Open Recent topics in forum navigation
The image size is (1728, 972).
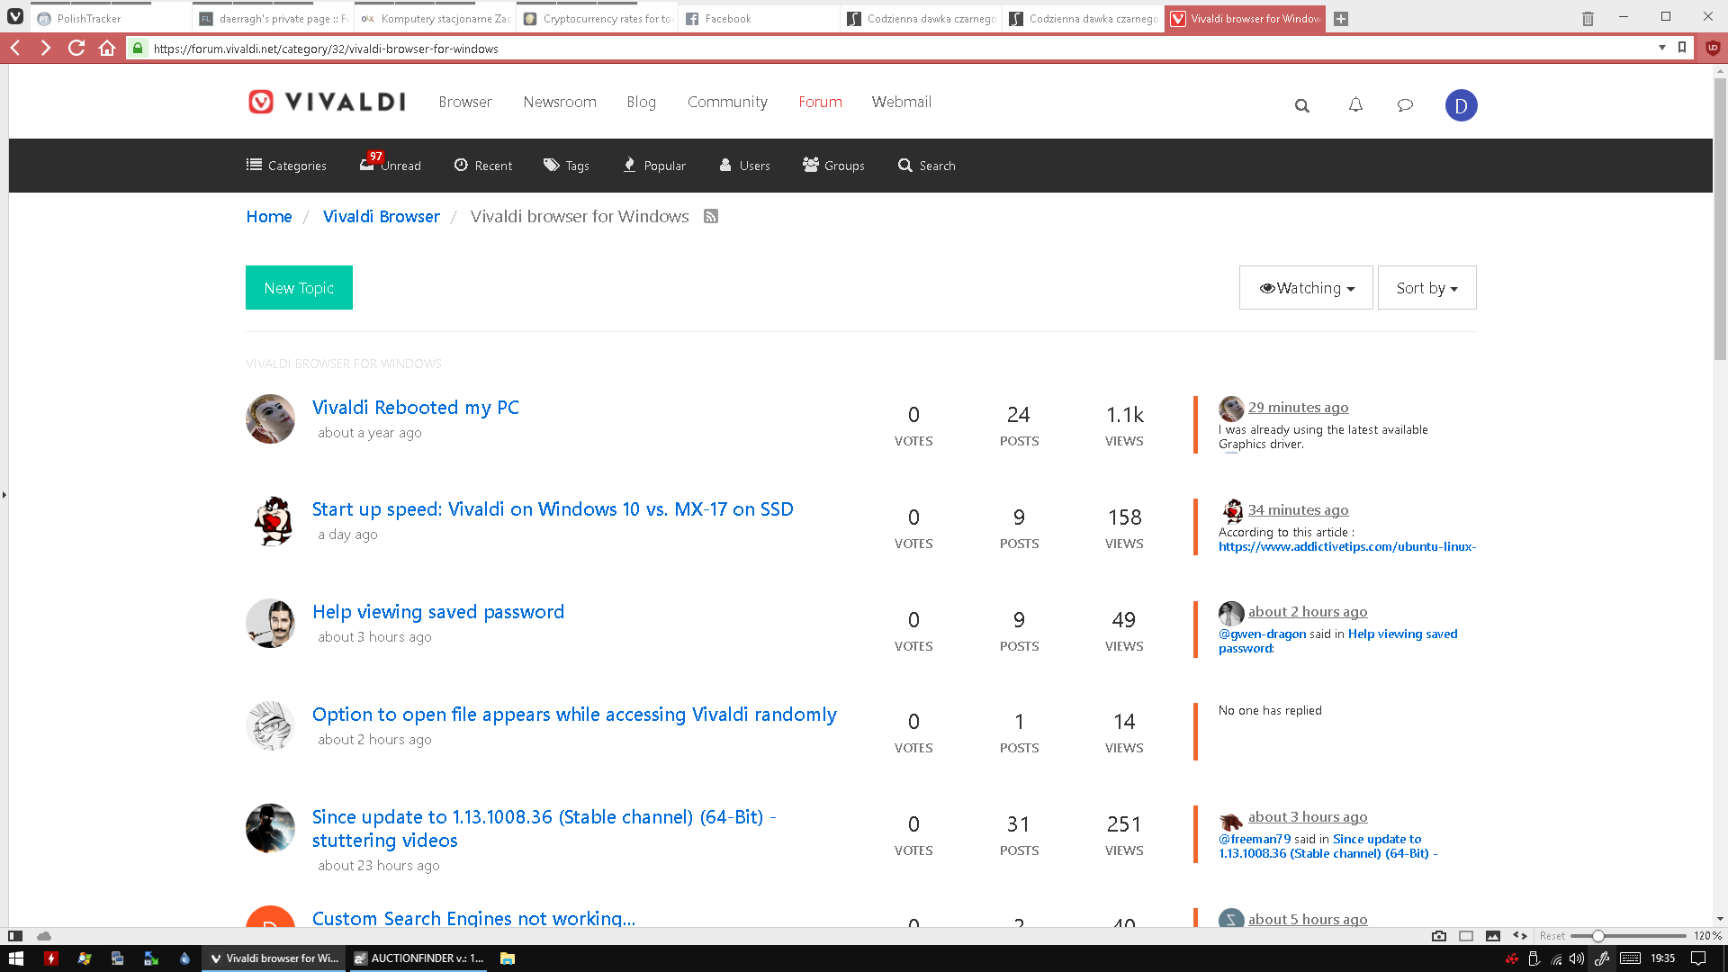483,165
